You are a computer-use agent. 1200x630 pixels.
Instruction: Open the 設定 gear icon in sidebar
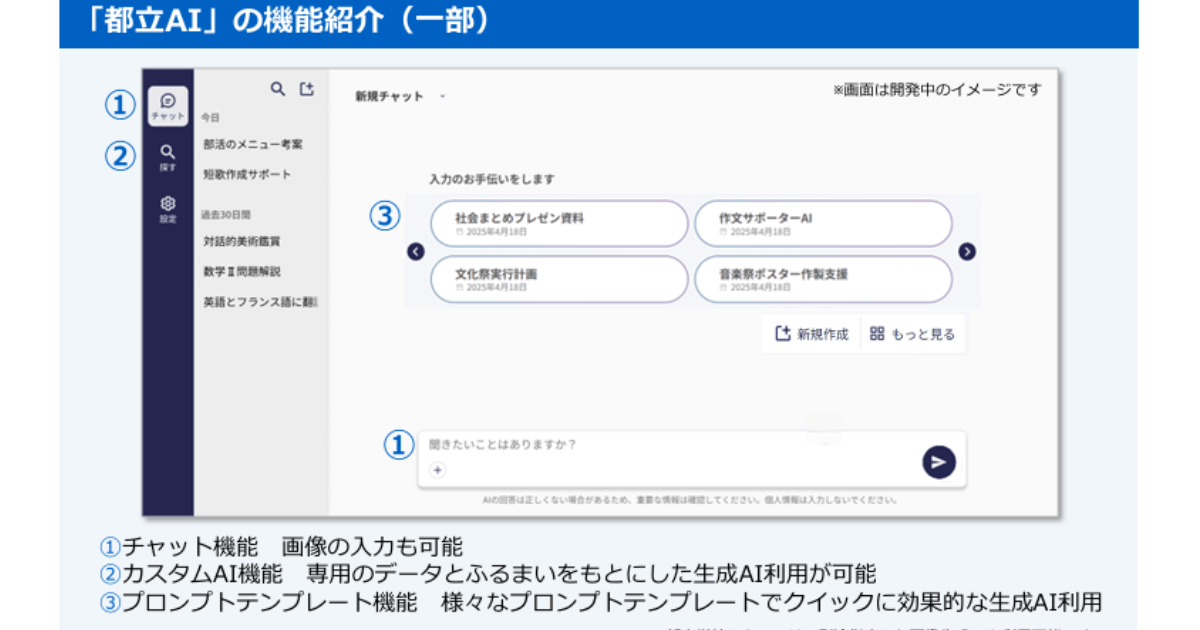point(167,209)
